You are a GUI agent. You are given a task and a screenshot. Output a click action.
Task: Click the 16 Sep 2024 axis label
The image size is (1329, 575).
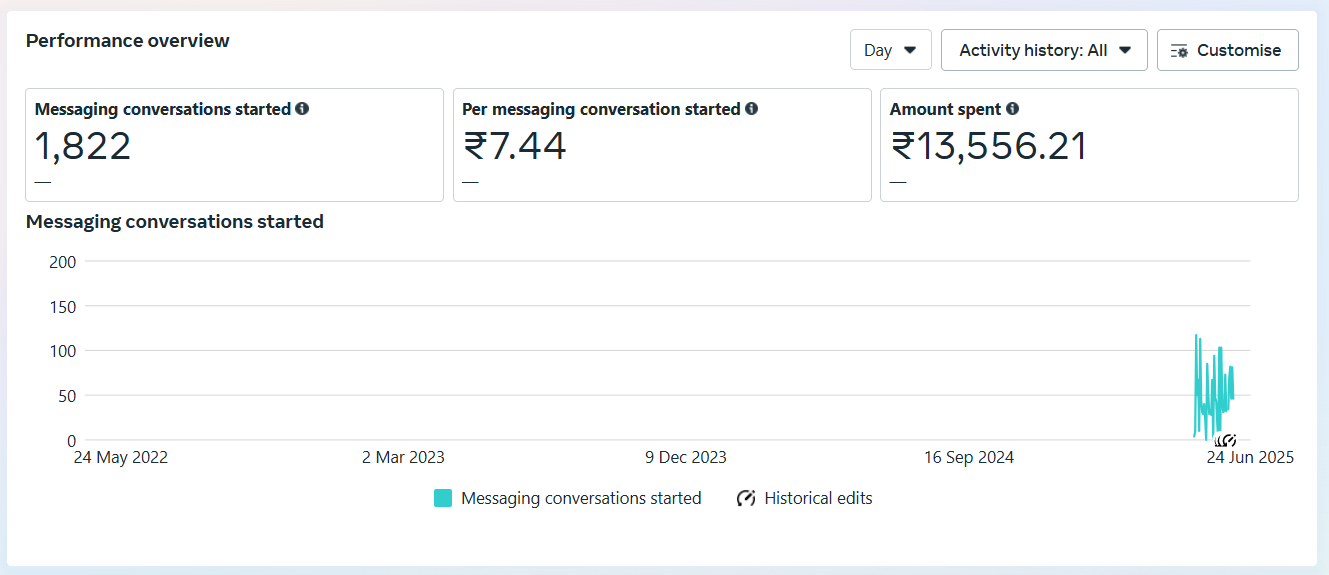(968, 457)
